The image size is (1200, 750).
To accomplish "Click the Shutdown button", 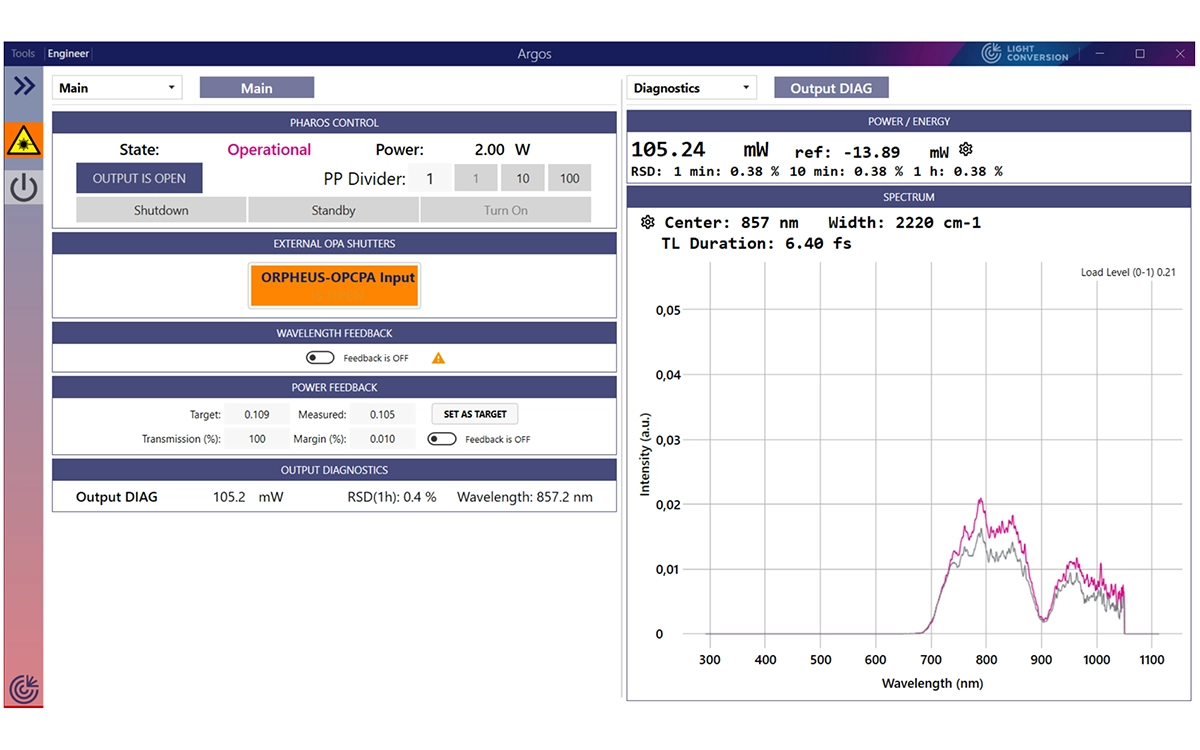I will 161,210.
